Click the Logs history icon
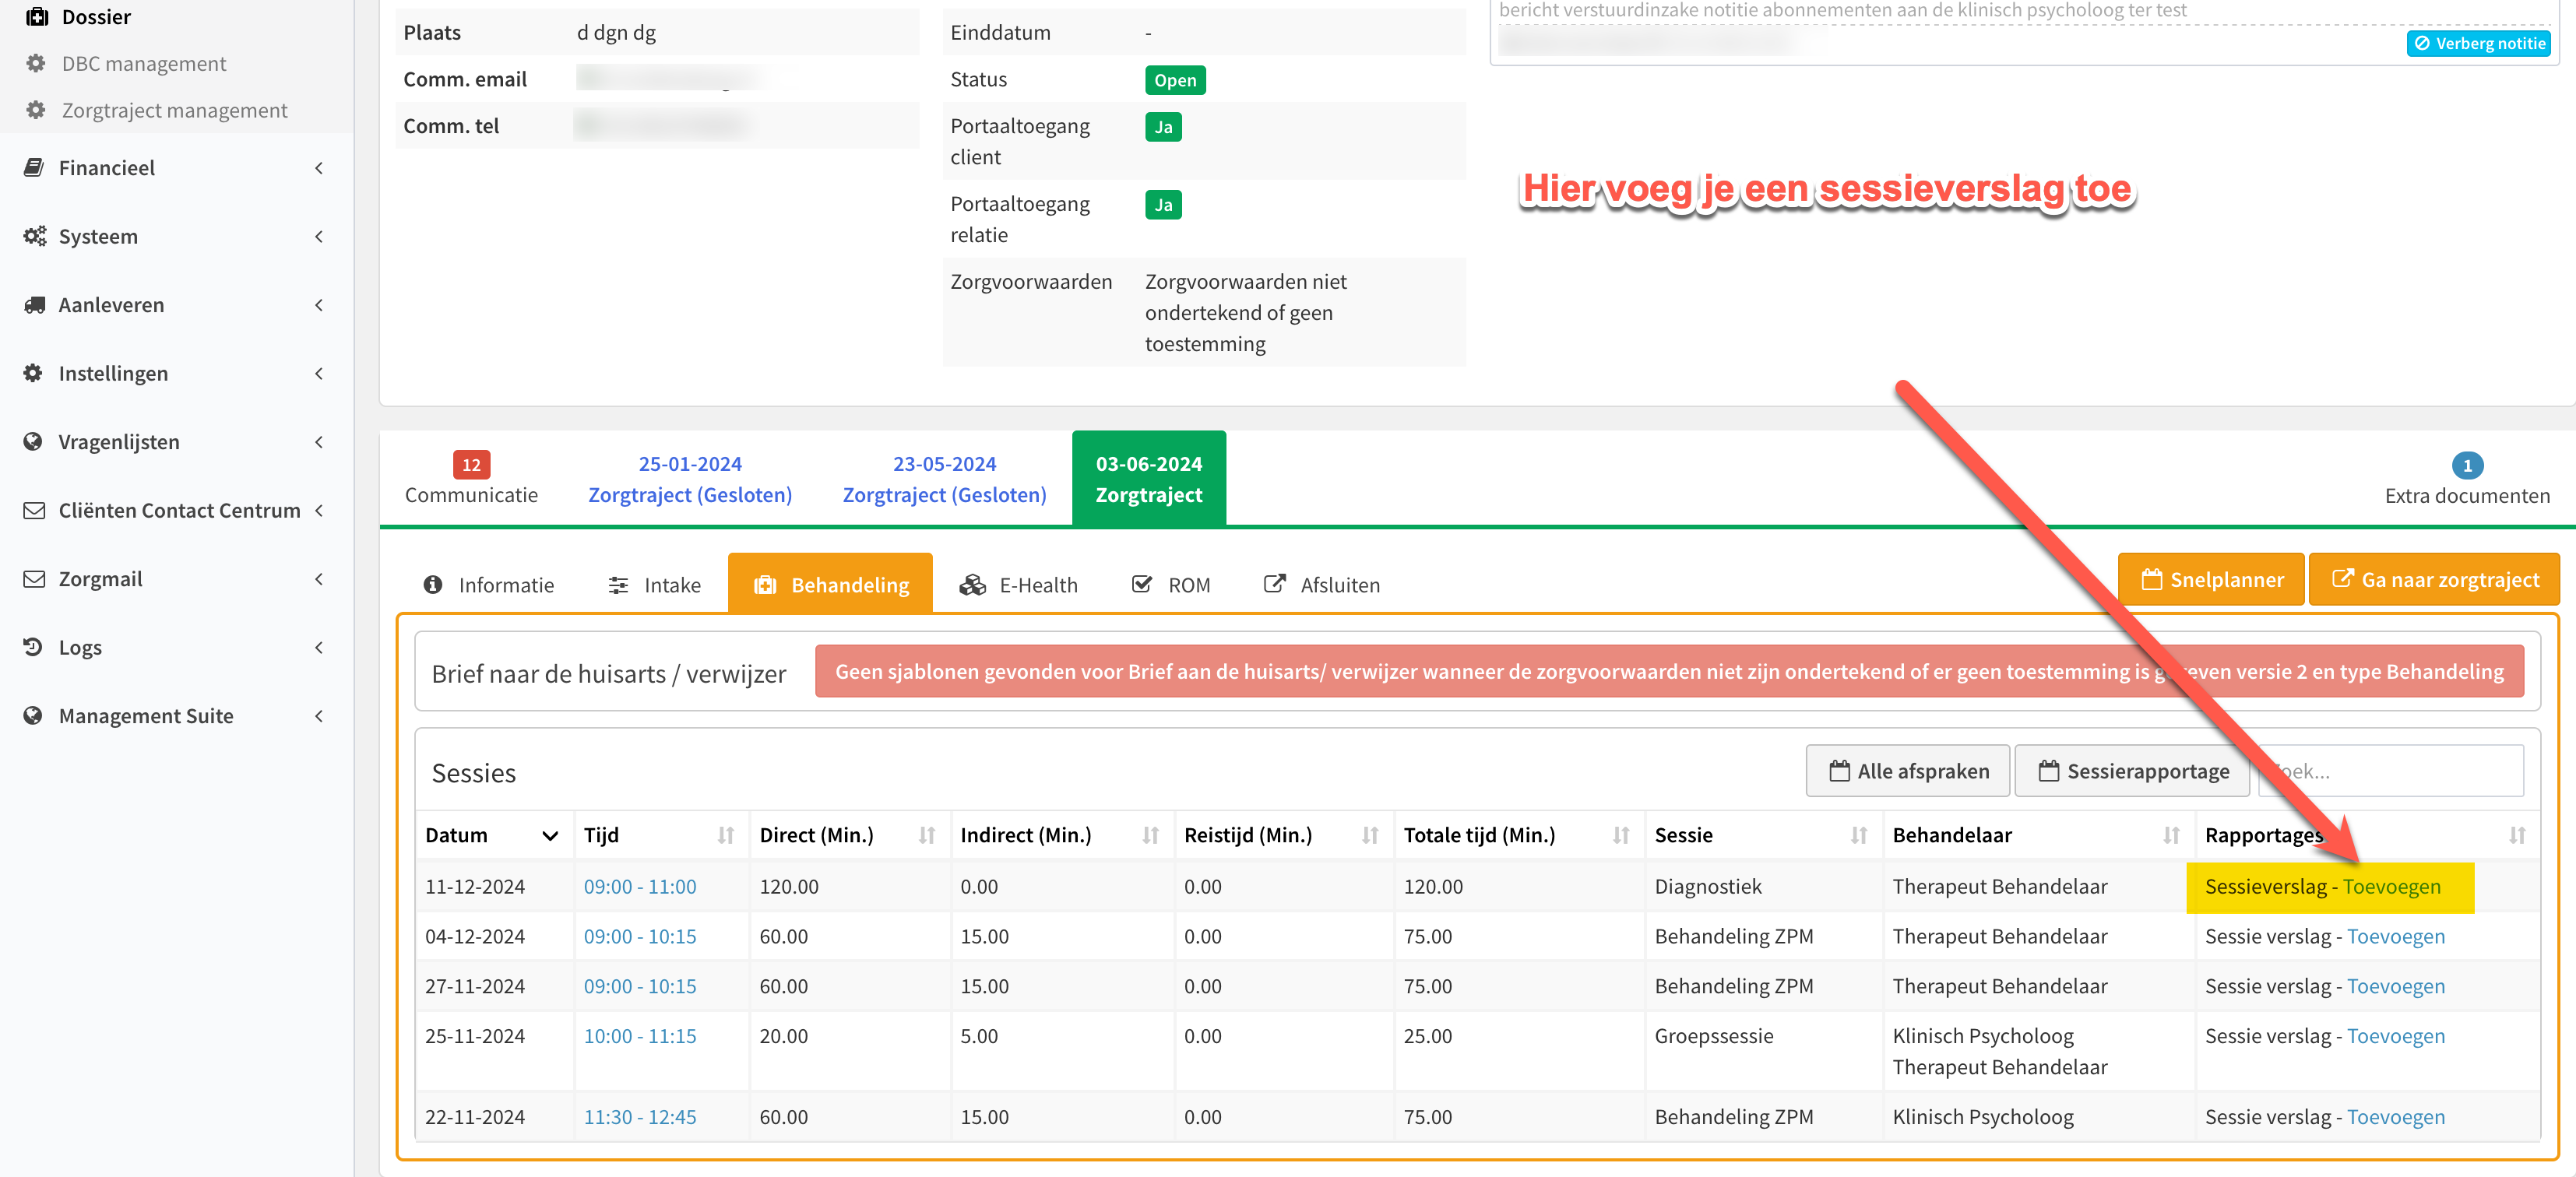This screenshot has height=1177, width=2576. (x=34, y=647)
